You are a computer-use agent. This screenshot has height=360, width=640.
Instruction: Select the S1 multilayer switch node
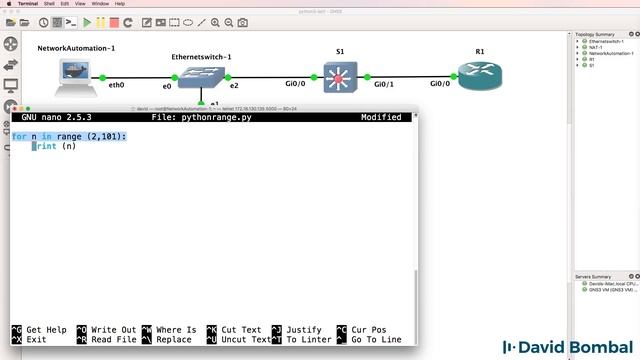[x=340, y=77]
